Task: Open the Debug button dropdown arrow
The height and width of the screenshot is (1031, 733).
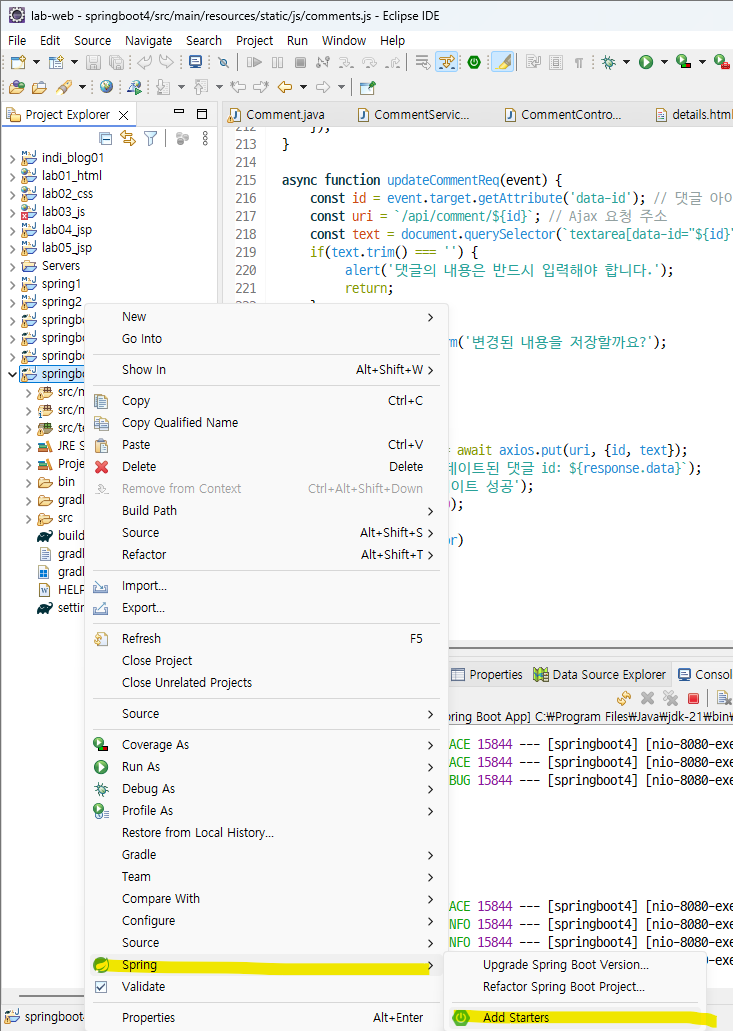Action: coord(627,62)
